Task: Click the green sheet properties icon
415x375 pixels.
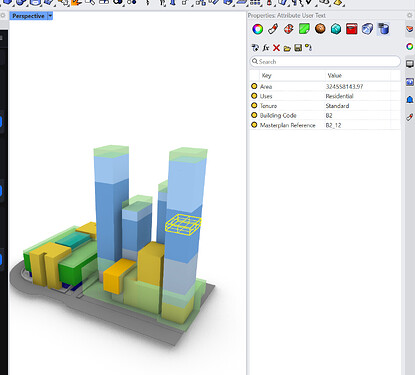Action: (x=304, y=29)
